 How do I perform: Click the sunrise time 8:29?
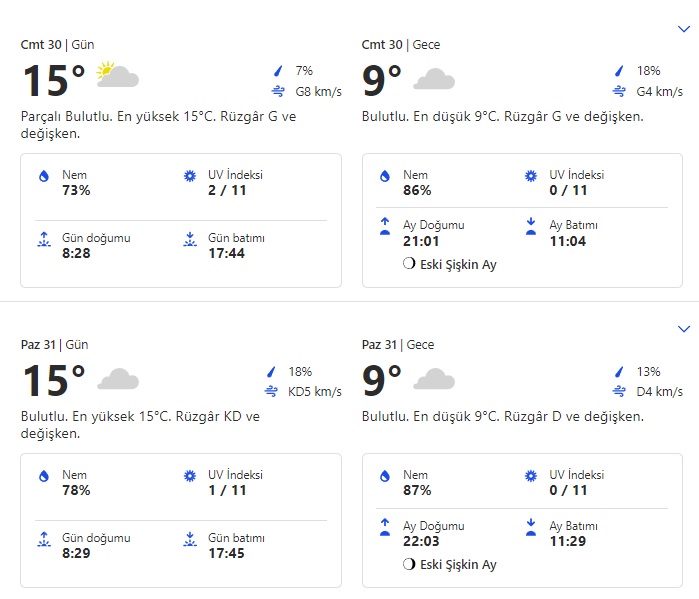[76, 553]
